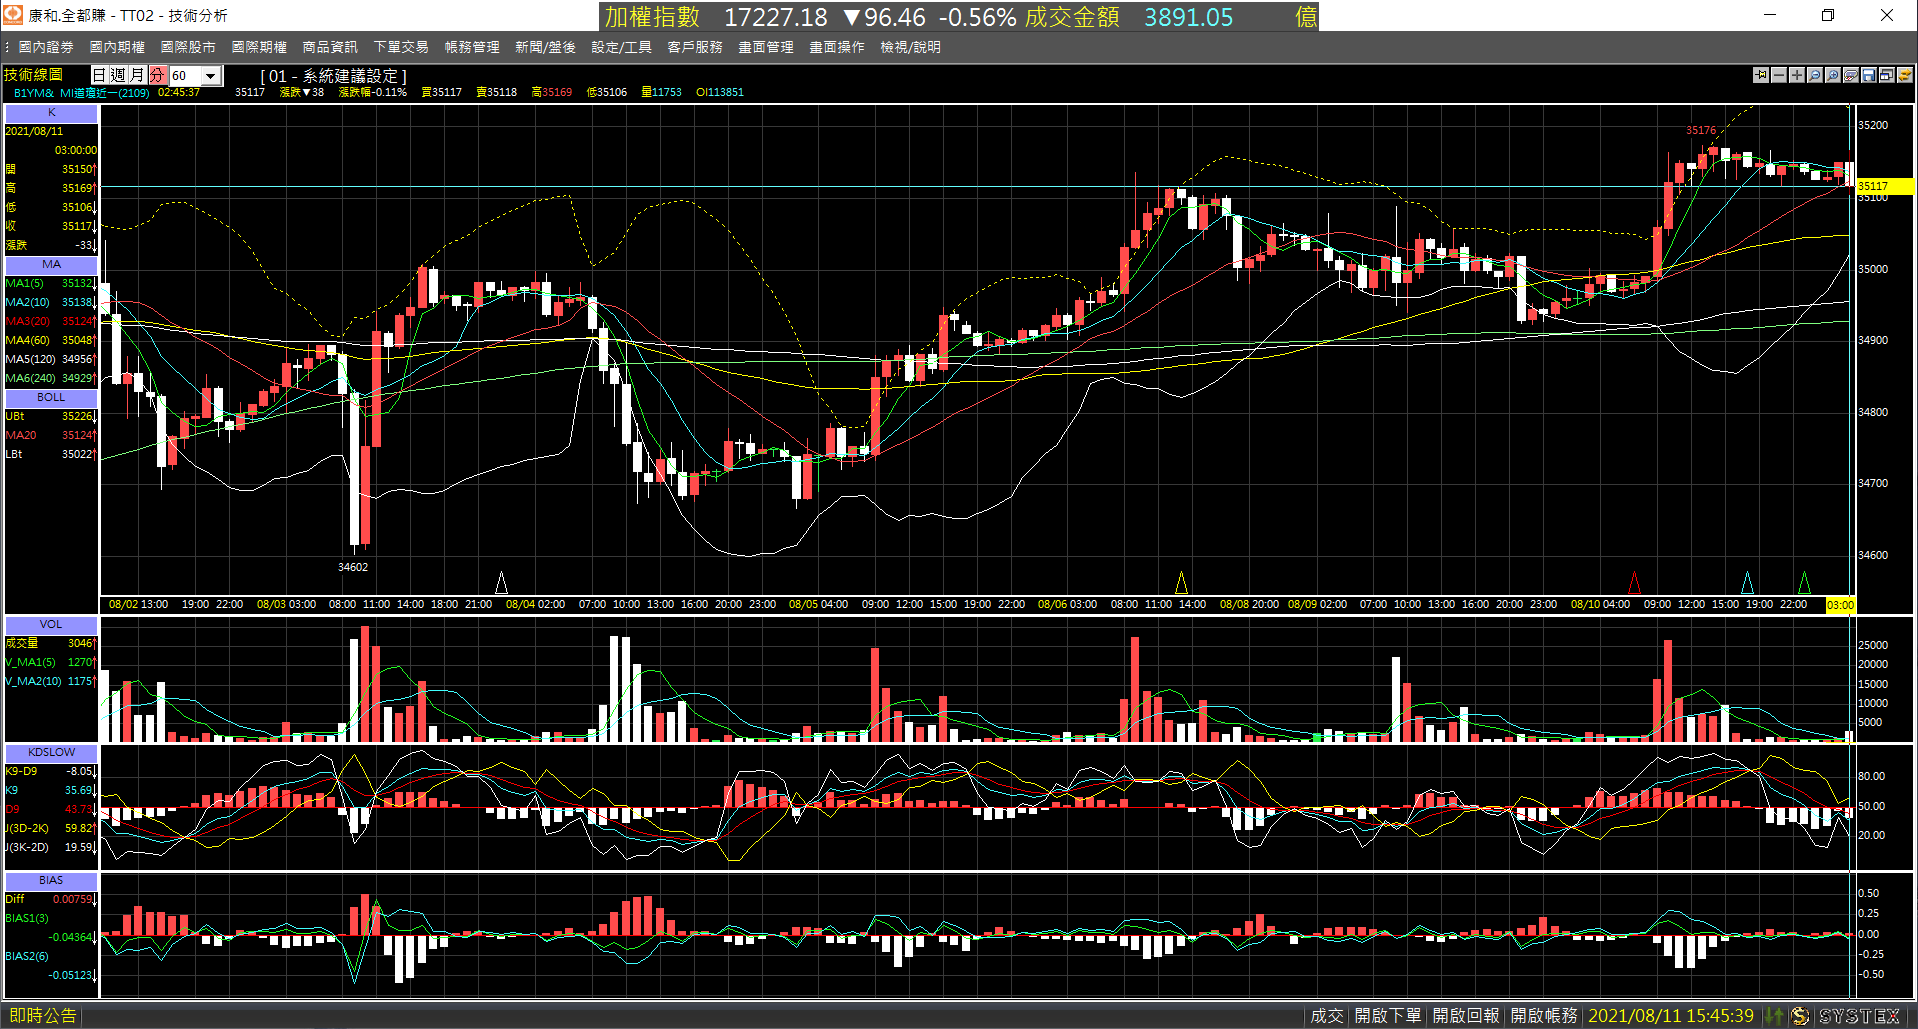Screen dimensions: 1918x1029
Task: Click the app logo in title bar
Action: pyautogui.click(x=12, y=15)
